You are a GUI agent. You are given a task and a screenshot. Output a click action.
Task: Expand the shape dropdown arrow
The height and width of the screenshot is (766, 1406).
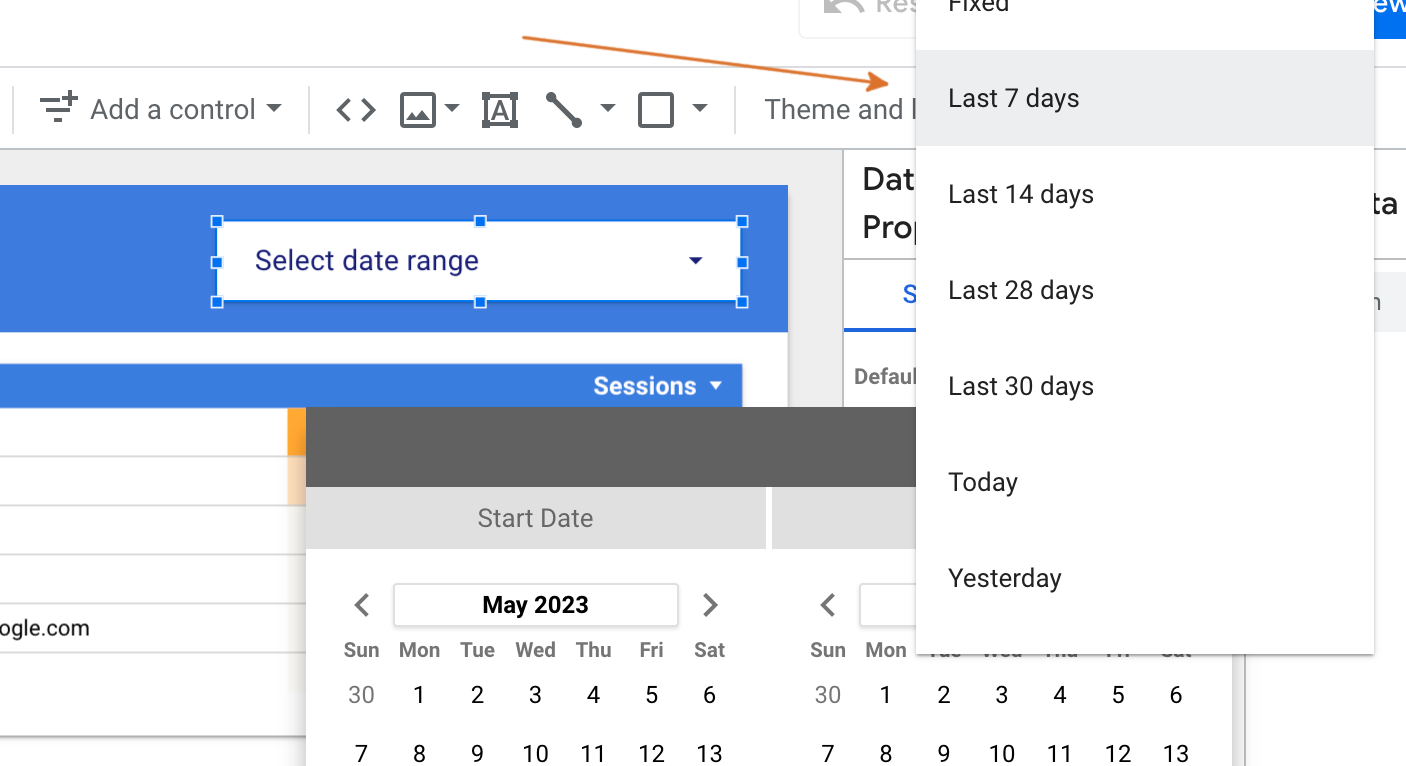pyautogui.click(x=700, y=108)
